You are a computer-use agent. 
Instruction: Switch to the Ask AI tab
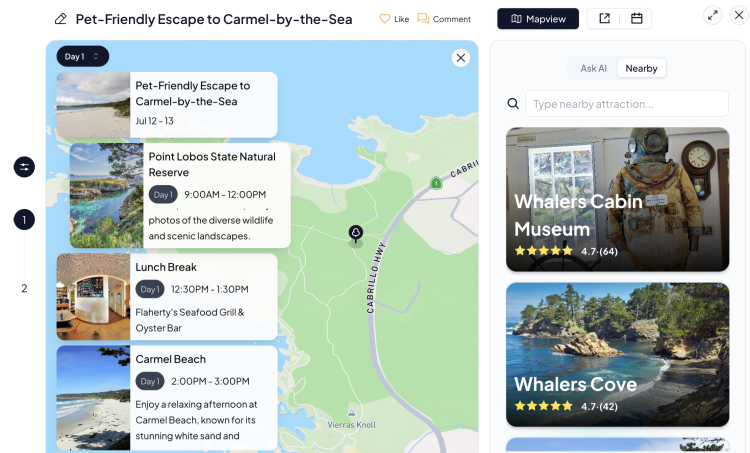pyautogui.click(x=593, y=68)
